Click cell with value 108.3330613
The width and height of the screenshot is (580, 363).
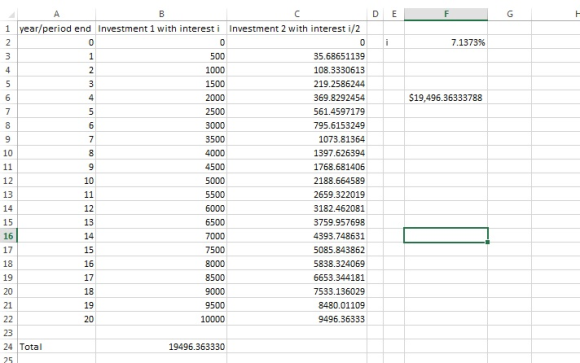(297, 70)
